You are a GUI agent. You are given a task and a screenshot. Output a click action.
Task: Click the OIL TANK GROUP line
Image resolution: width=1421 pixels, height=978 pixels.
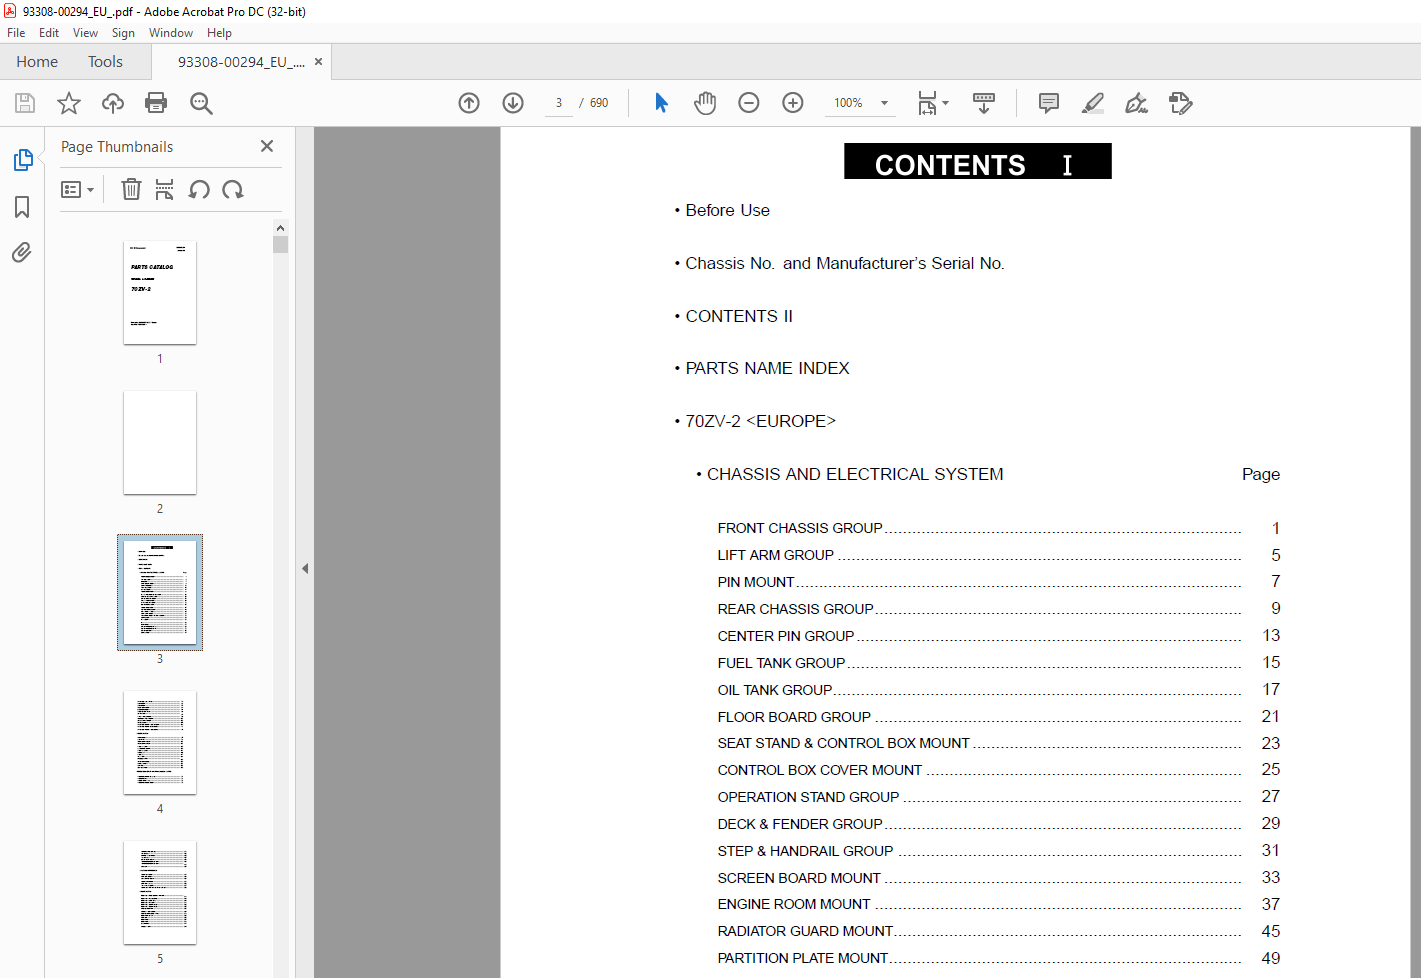(998, 689)
